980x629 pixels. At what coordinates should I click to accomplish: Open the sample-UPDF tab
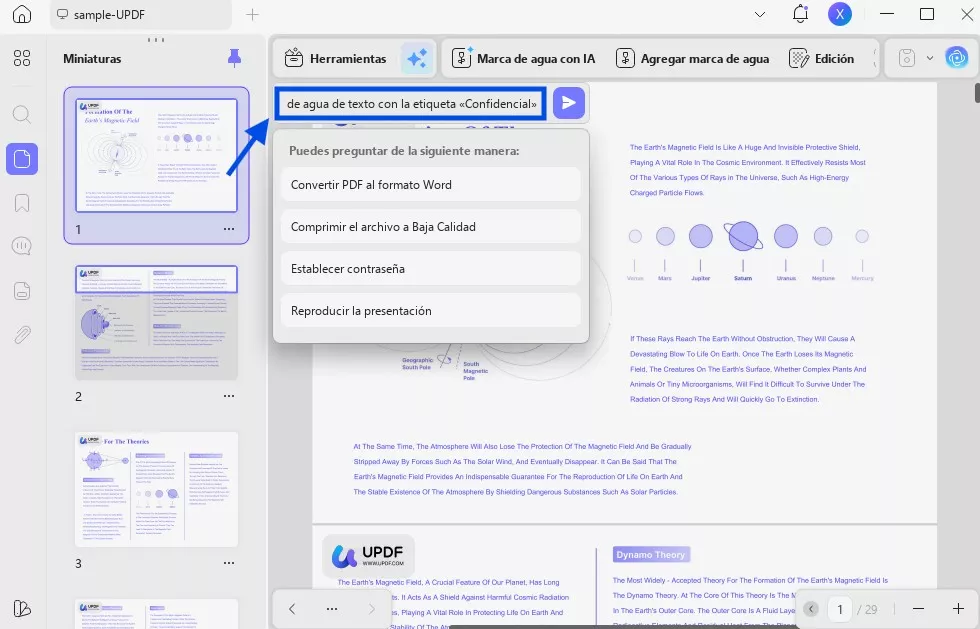(140, 14)
